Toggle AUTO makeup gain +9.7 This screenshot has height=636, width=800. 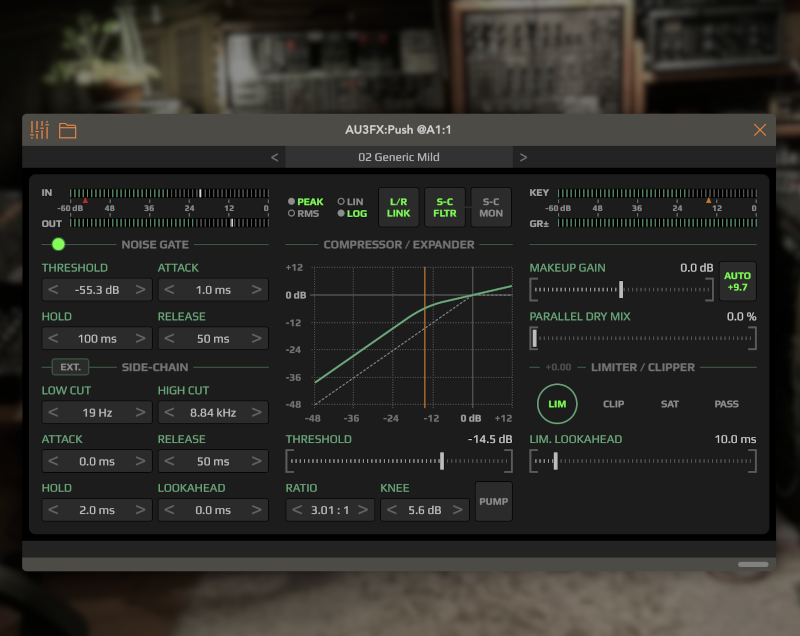pos(738,281)
